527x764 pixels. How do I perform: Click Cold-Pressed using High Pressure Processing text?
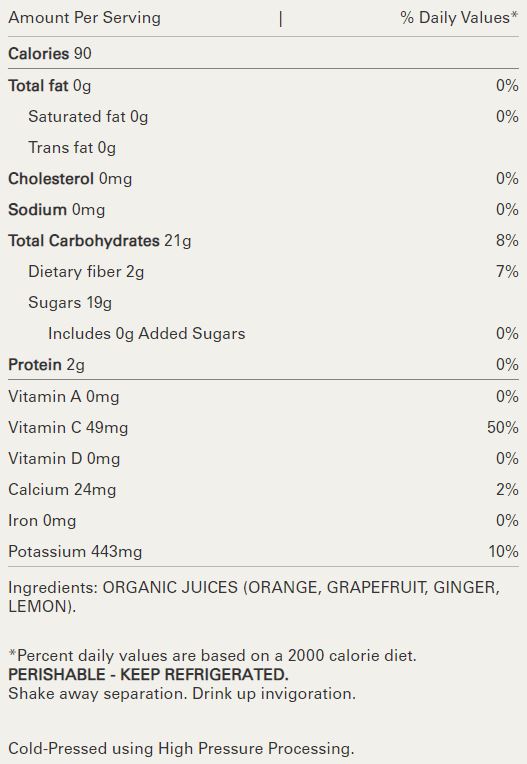tap(181, 748)
